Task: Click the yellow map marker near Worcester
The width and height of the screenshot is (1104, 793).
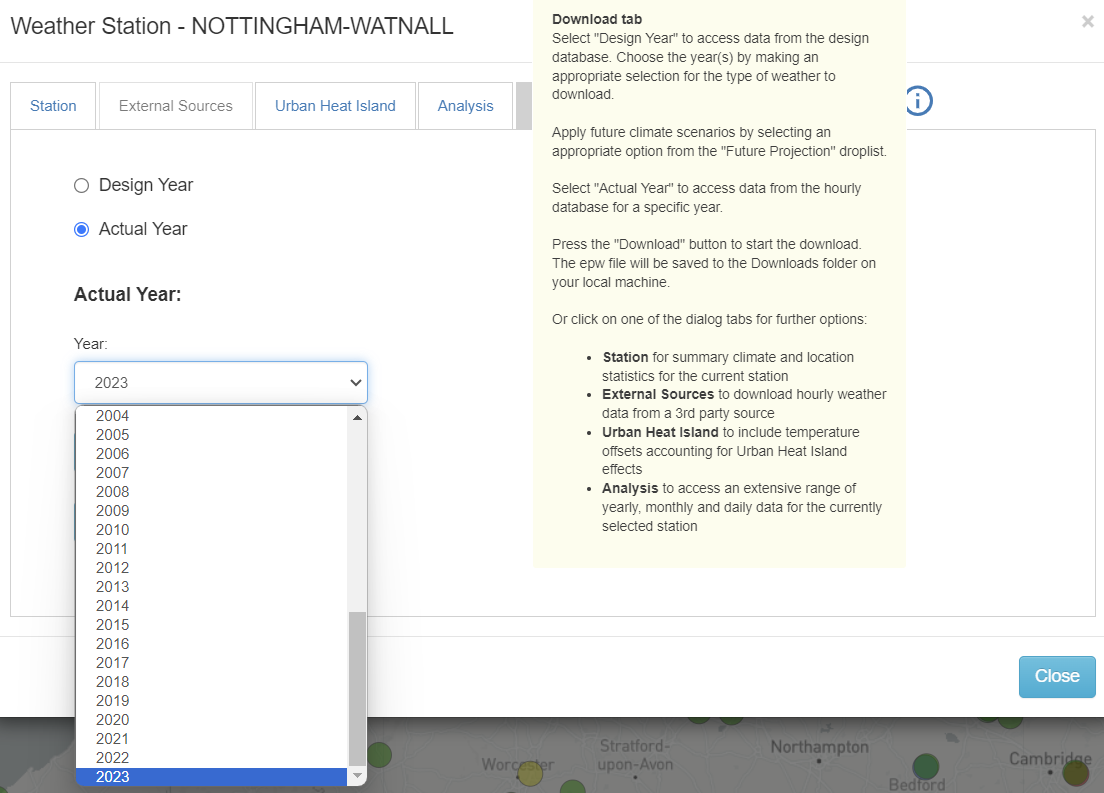Action: [530, 773]
